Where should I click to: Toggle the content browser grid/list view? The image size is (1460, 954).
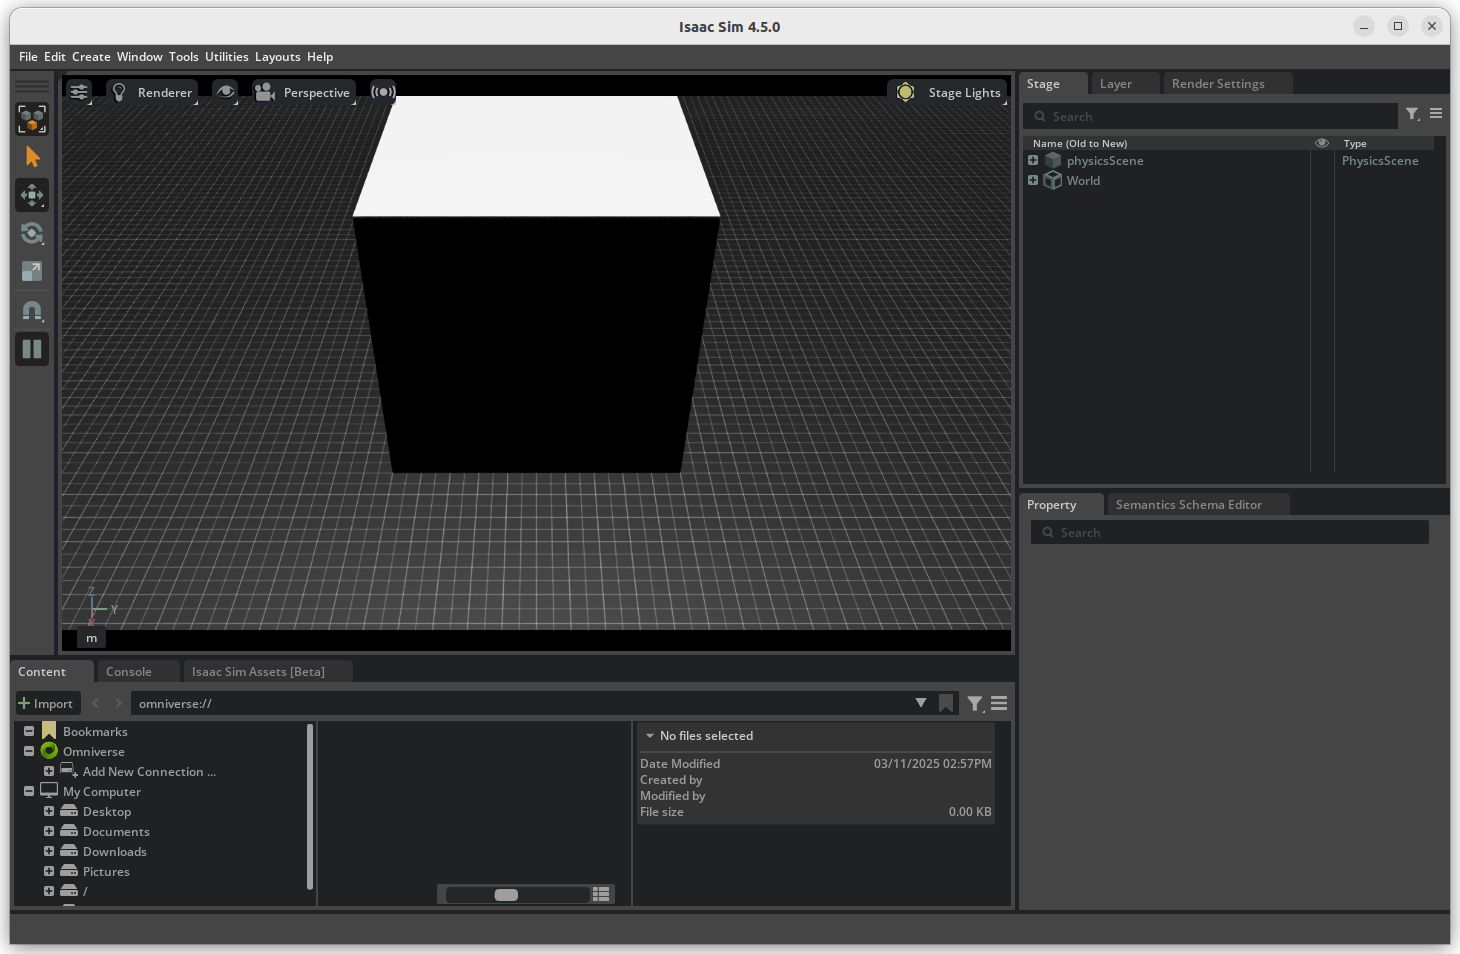(601, 894)
